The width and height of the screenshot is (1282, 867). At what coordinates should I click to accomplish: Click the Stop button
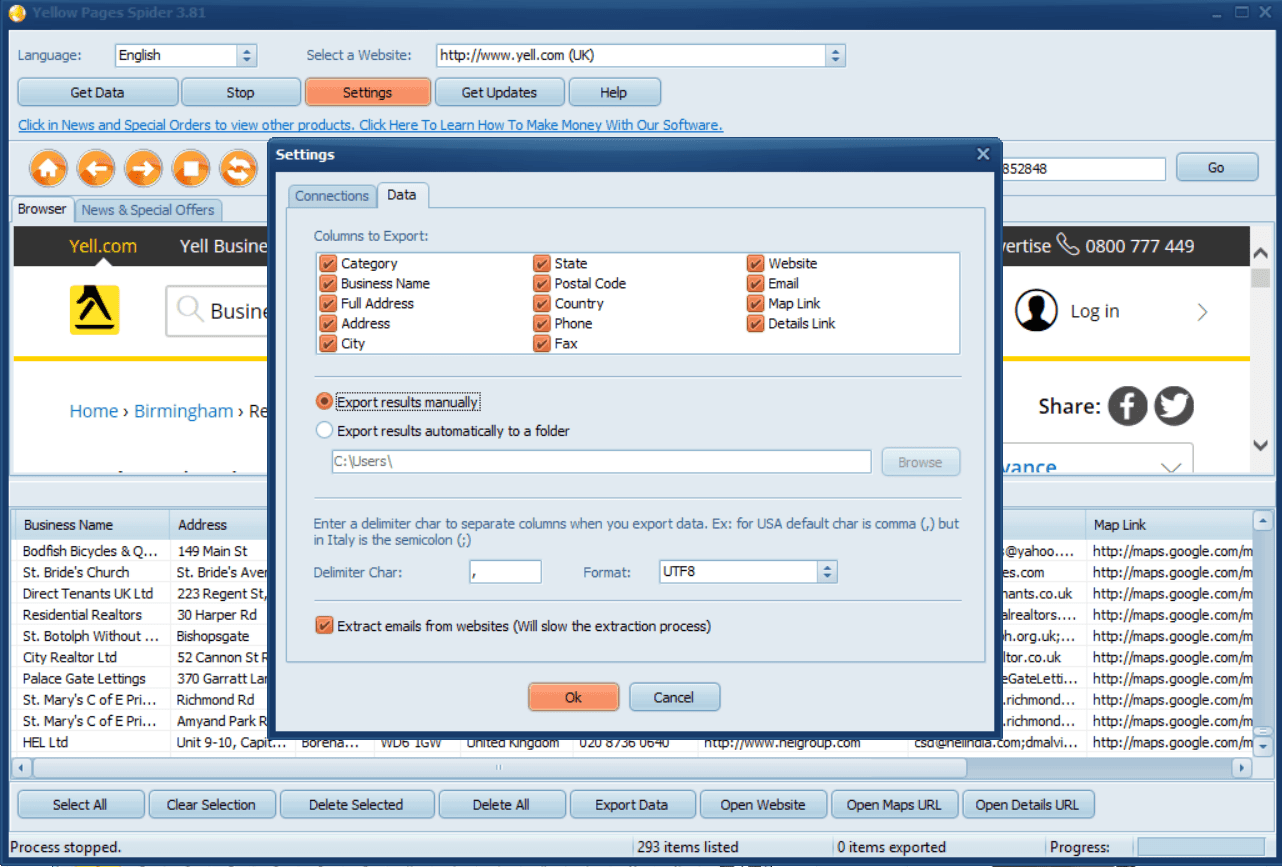(240, 92)
